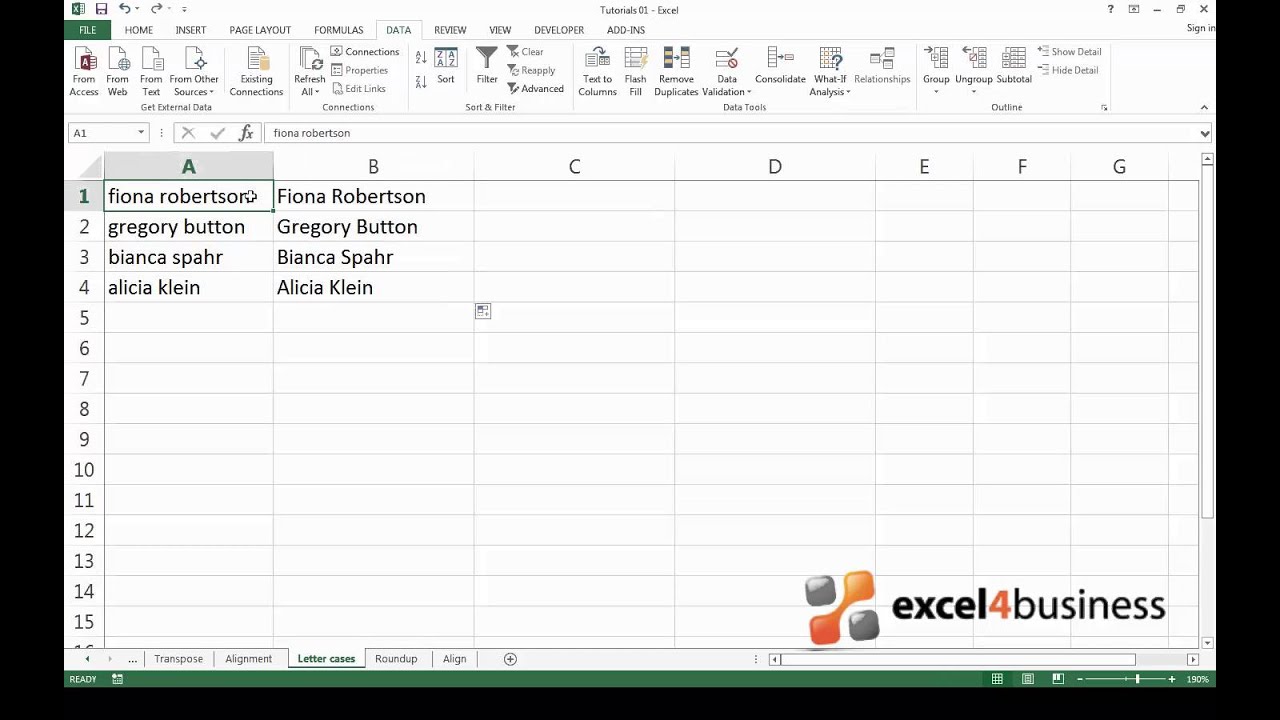Click the horizontal scrollbar right arrow
Screen dimensions: 1280x720
[x=1192, y=659]
